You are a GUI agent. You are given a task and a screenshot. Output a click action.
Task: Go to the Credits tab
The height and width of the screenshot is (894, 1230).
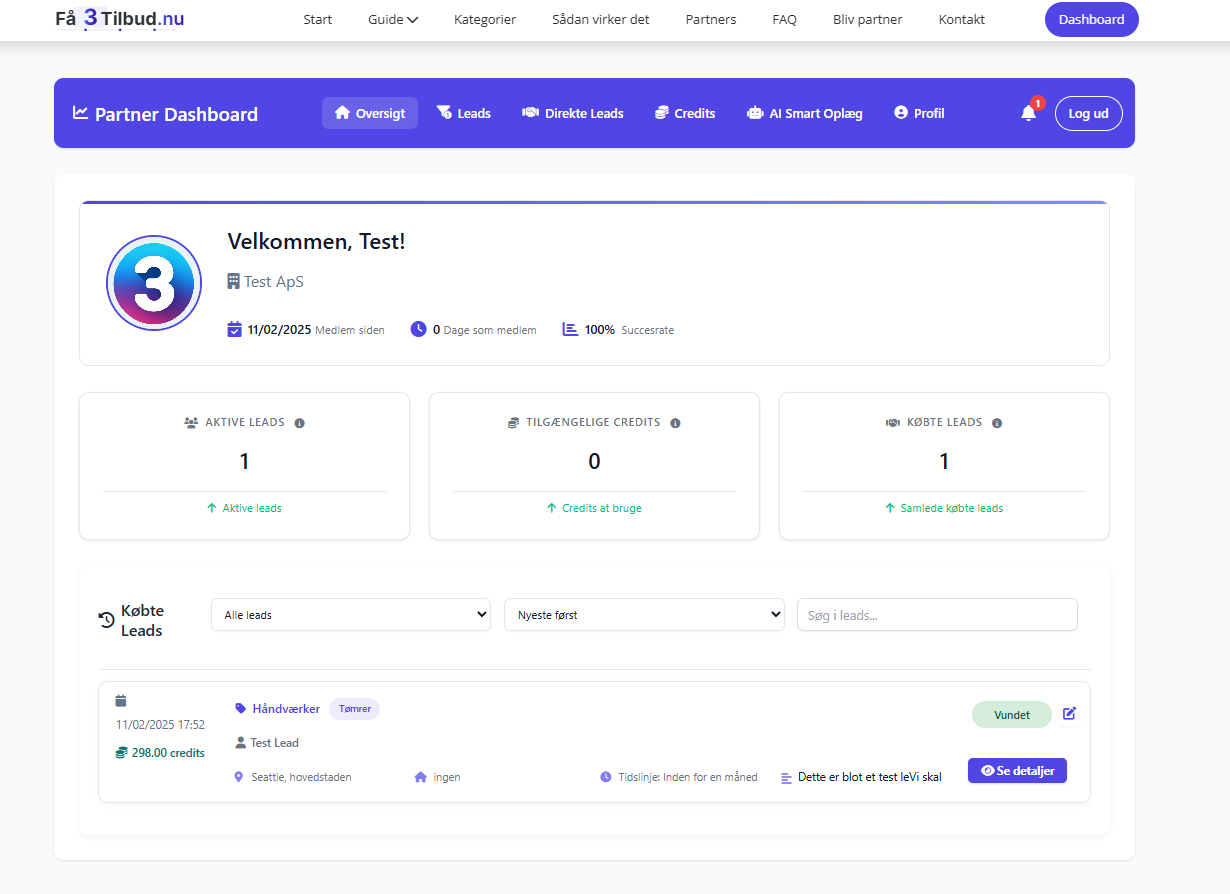(x=685, y=114)
